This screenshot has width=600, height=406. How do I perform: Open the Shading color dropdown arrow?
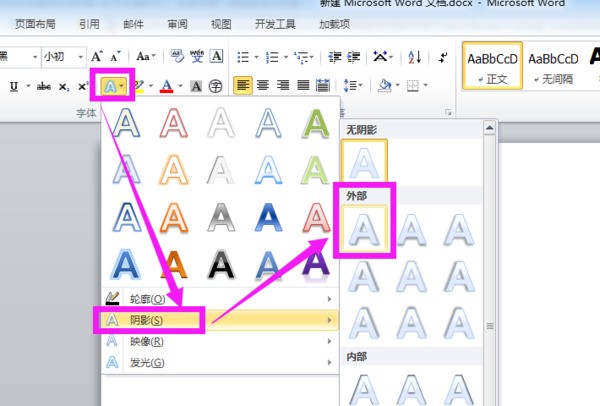(397, 85)
